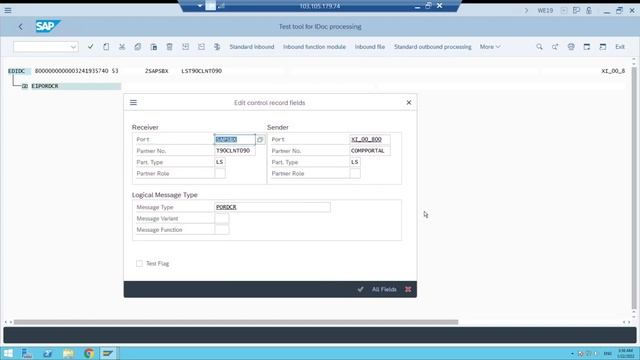Viewport: 640px width, 360px height.
Task: Click Standard outbound processing button
Action: [433, 47]
